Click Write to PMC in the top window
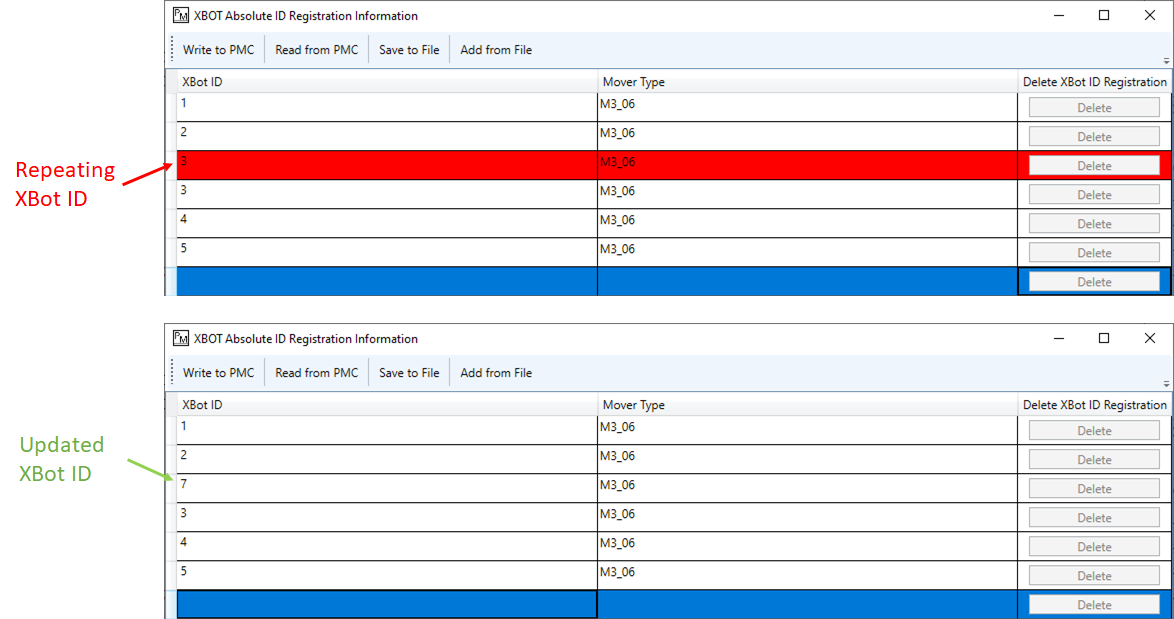The width and height of the screenshot is (1174, 619). 218,50
